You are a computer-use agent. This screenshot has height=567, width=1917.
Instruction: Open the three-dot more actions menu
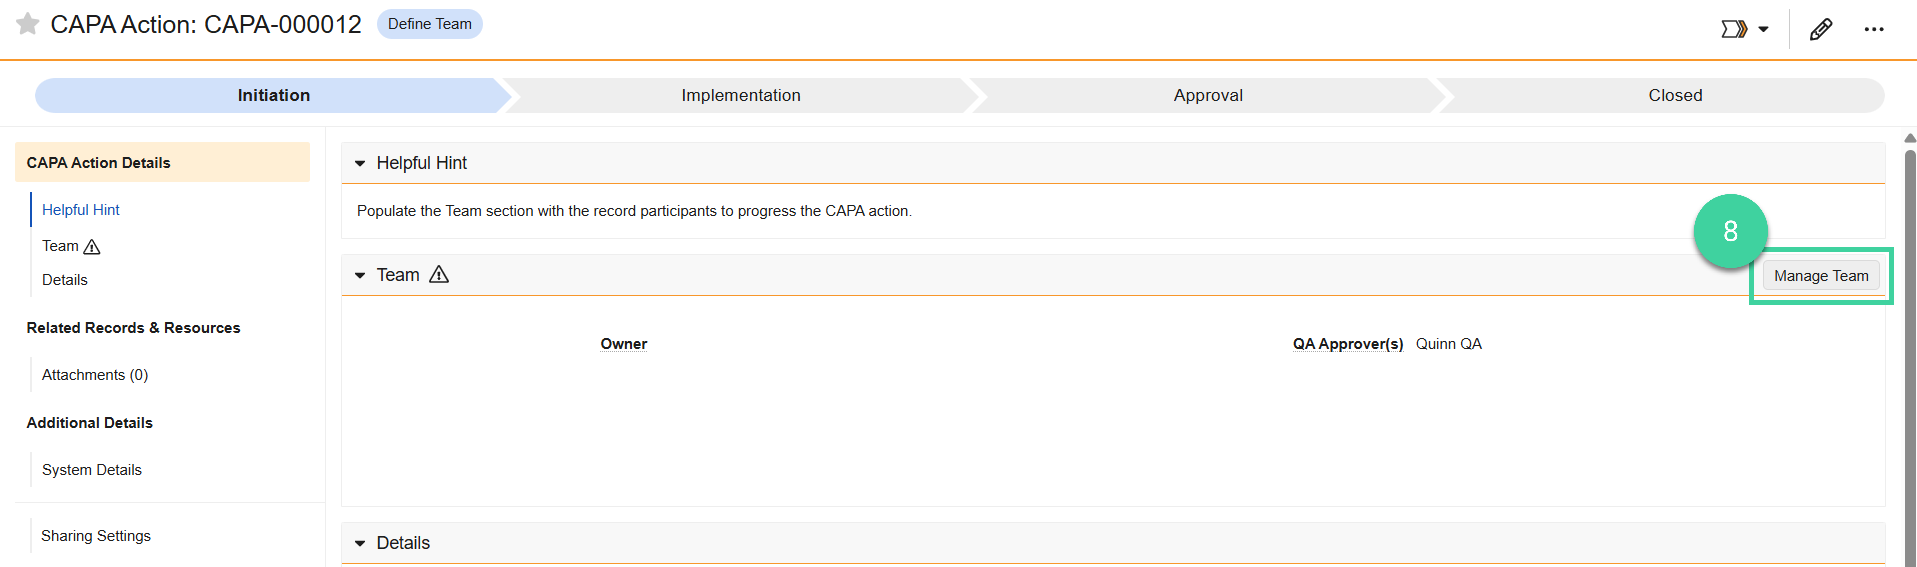point(1874,29)
